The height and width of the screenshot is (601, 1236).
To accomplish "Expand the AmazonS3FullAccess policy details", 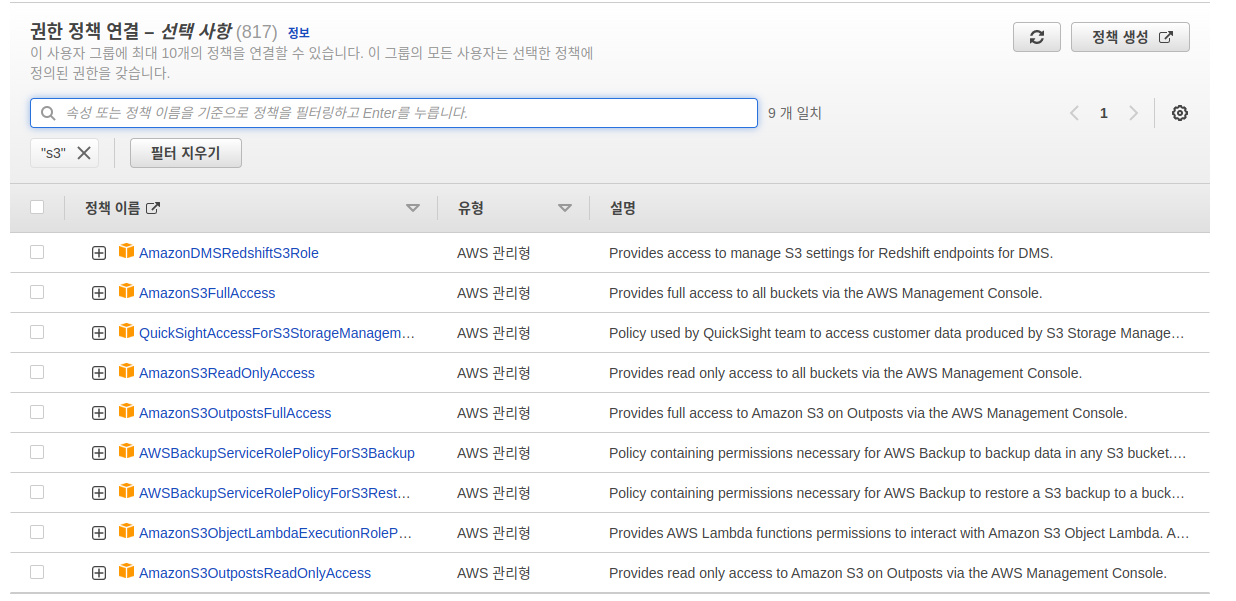I will pyautogui.click(x=99, y=293).
